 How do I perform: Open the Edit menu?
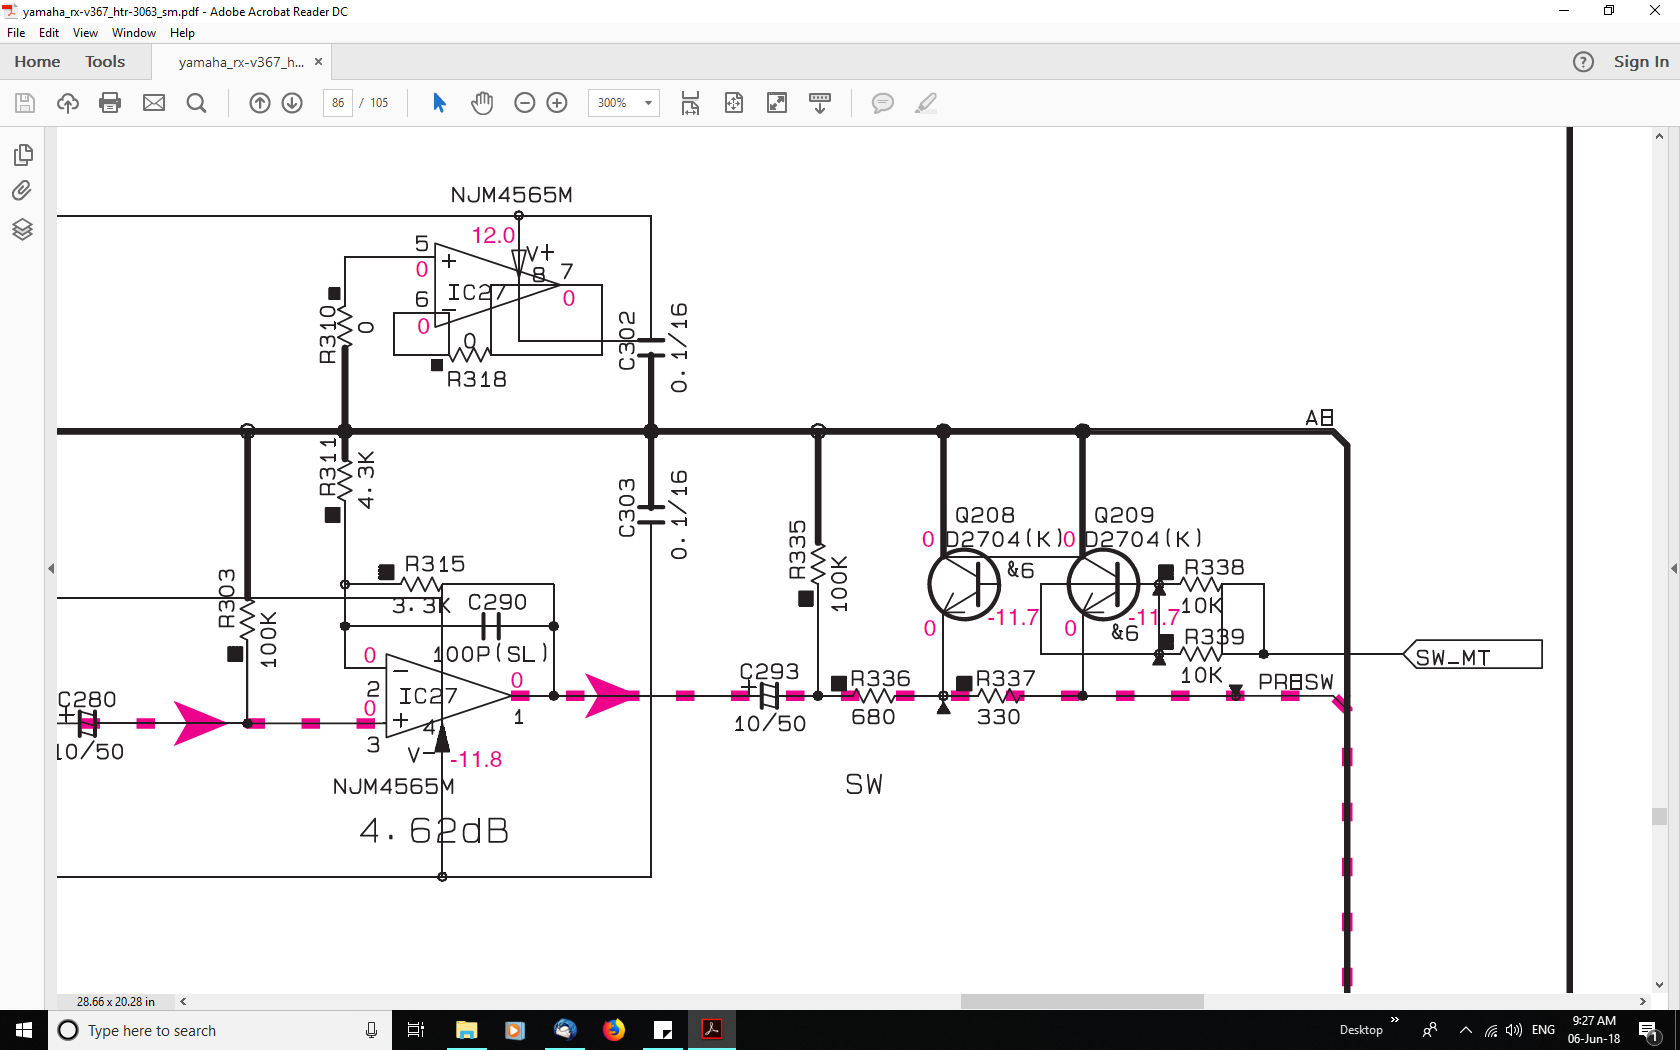click(x=49, y=33)
